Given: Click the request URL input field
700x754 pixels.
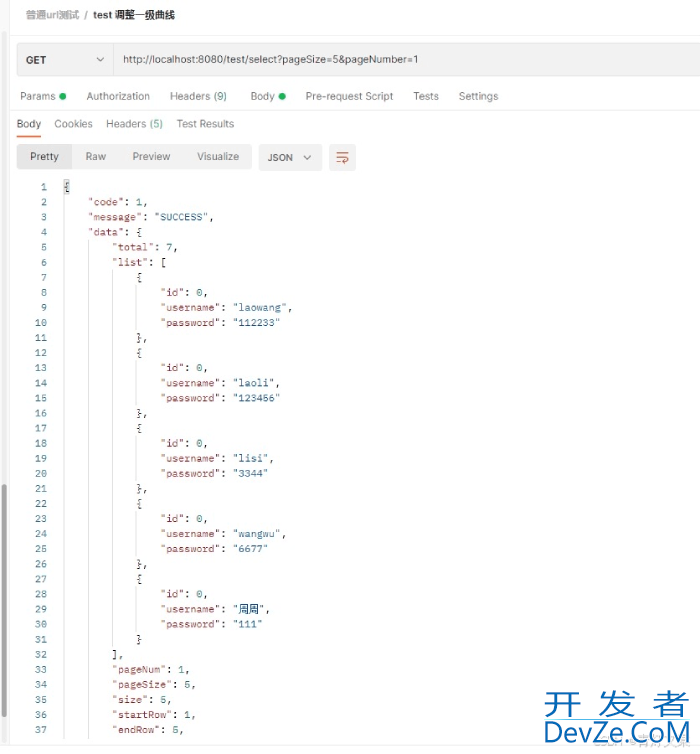Looking at the screenshot, I should tap(406, 60).
